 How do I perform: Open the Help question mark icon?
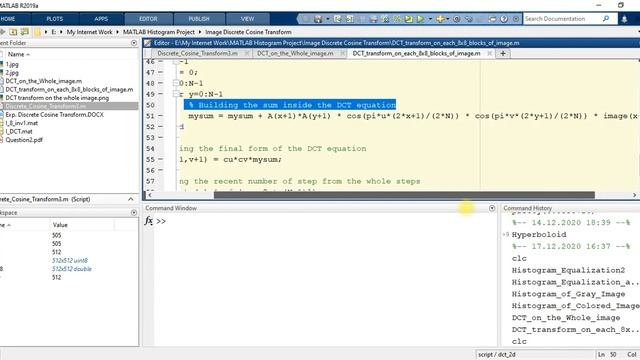coord(504,19)
